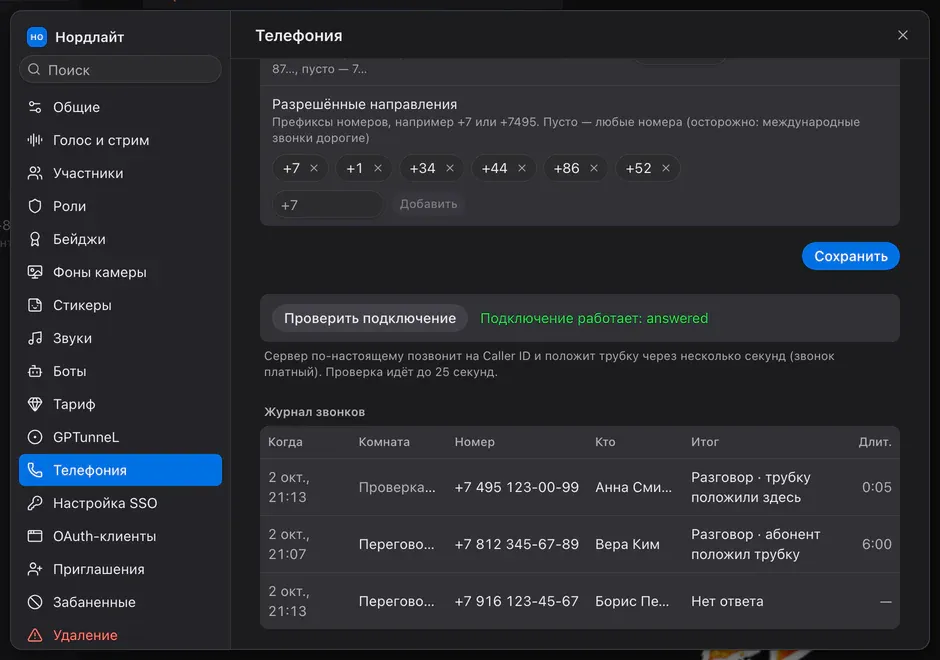
Task: Remove the +44 prefix chip
Action: [522, 168]
